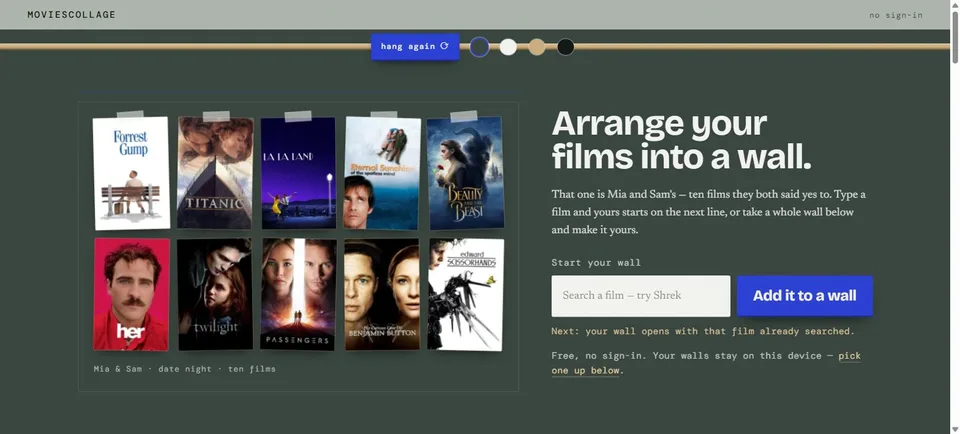960x434 pixels.
Task: Open the Twilight poster
Action: pyautogui.click(x=215, y=294)
